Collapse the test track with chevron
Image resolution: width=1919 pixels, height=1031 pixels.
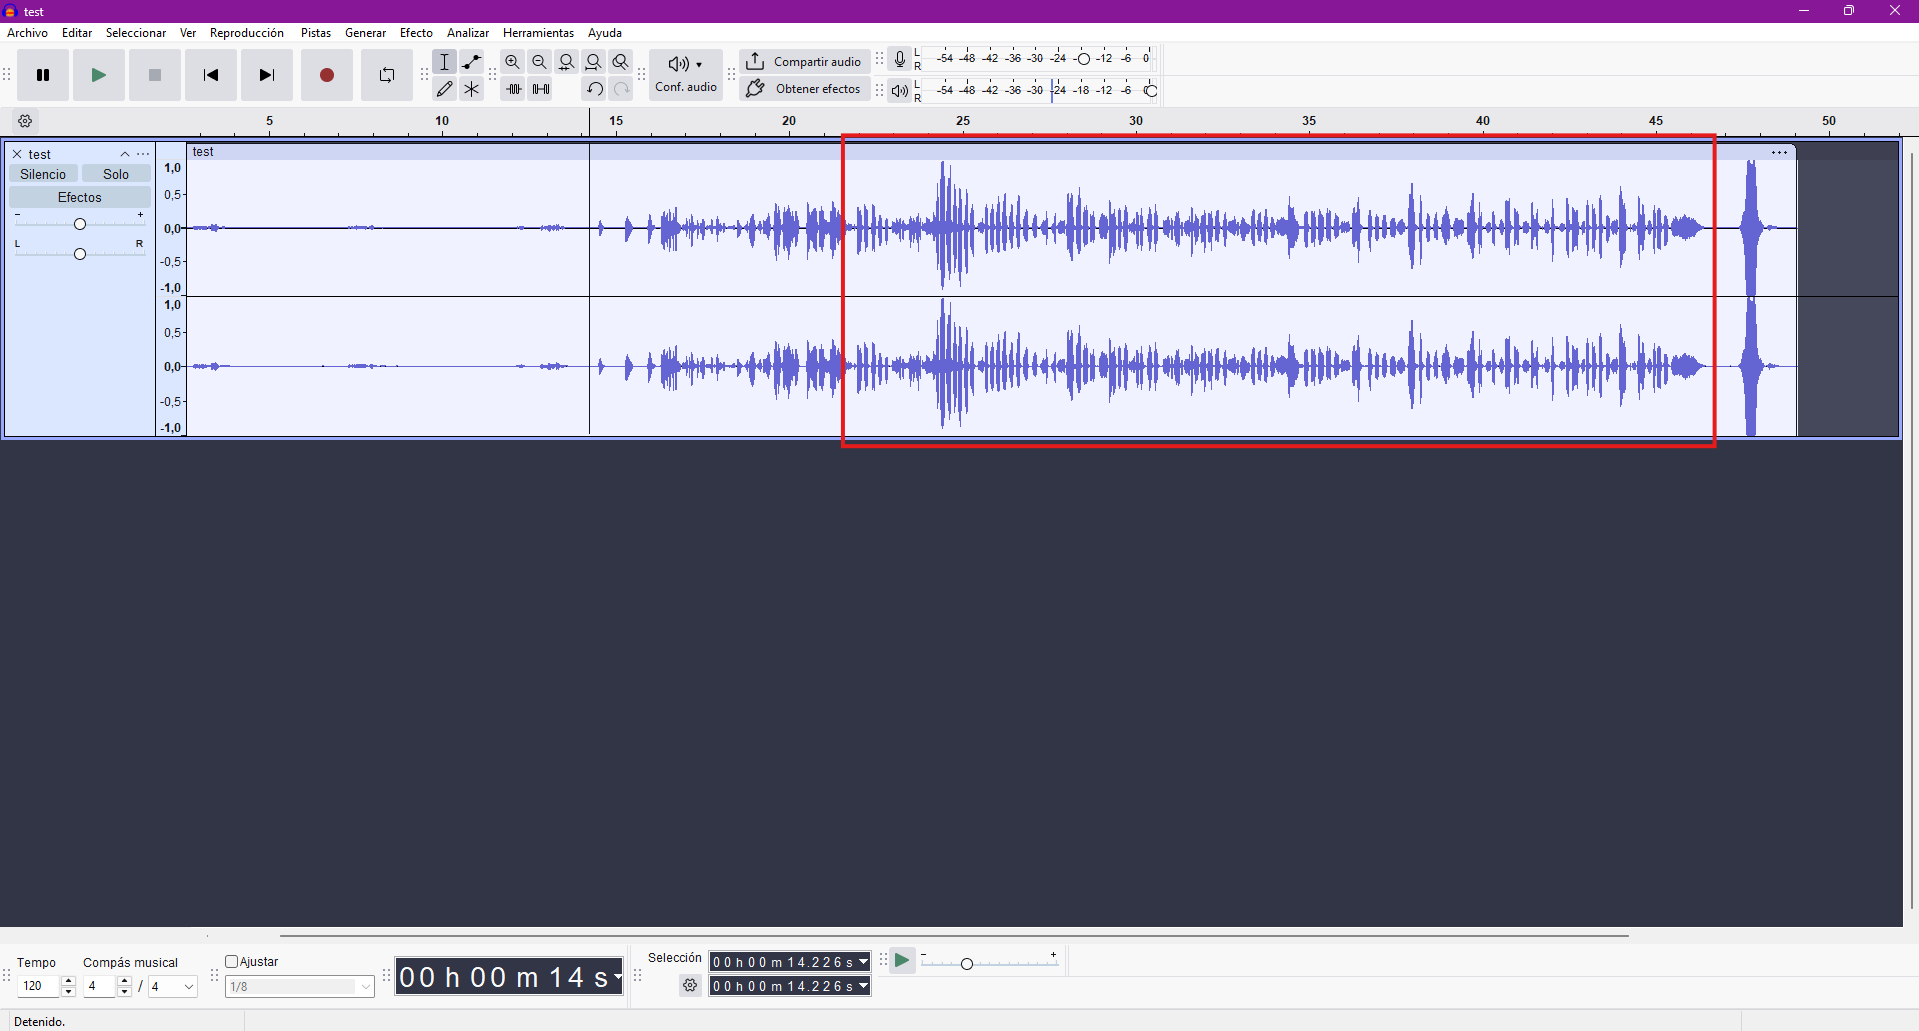pyautogui.click(x=125, y=154)
